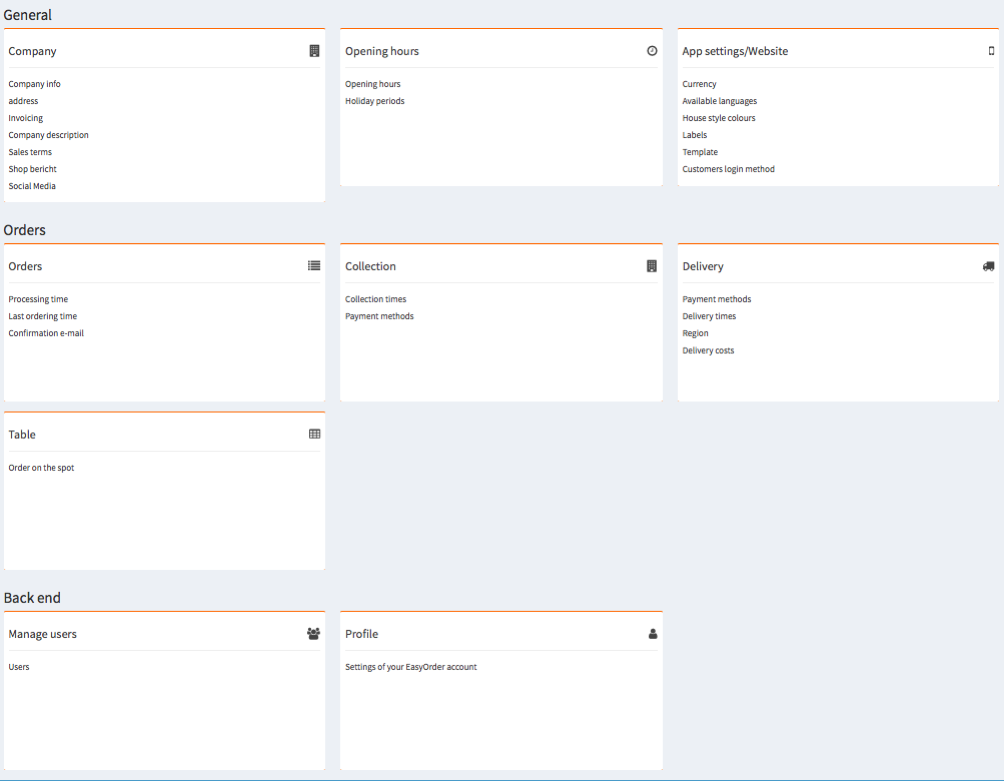Click the truck icon on the Delivery card
This screenshot has height=781, width=1004.
pyautogui.click(x=988, y=265)
